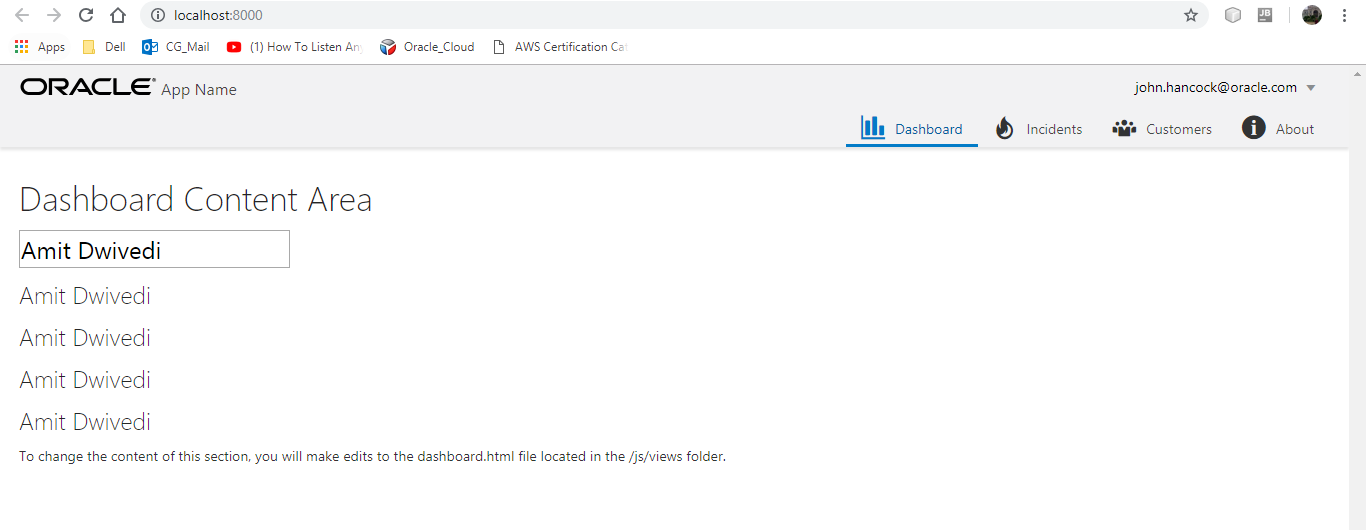Viewport: 1366px width, 530px height.
Task: Click the Incidents flame icon
Action: click(1005, 128)
